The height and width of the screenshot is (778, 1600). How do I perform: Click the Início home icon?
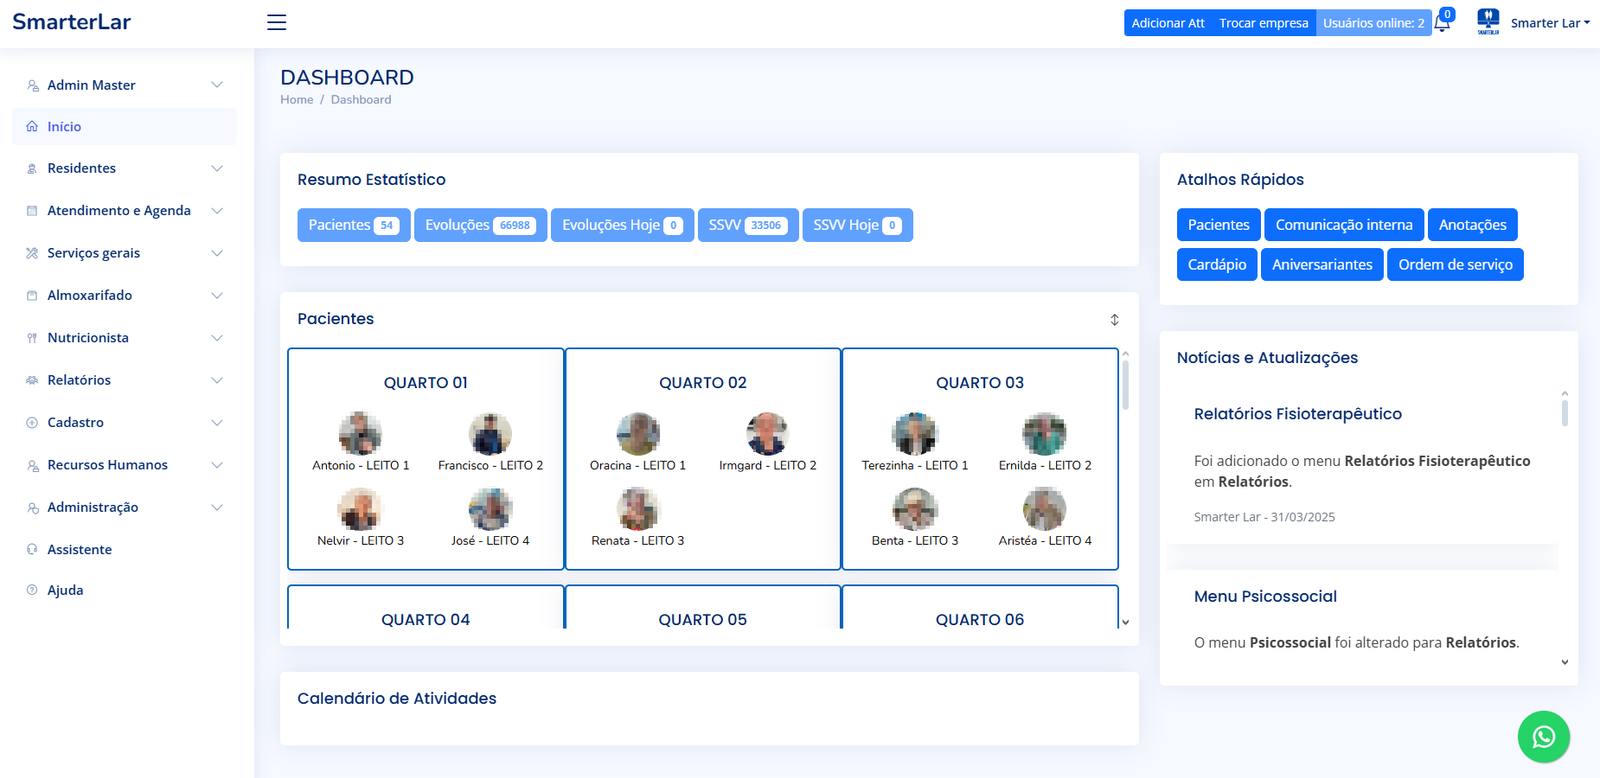tap(32, 127)
